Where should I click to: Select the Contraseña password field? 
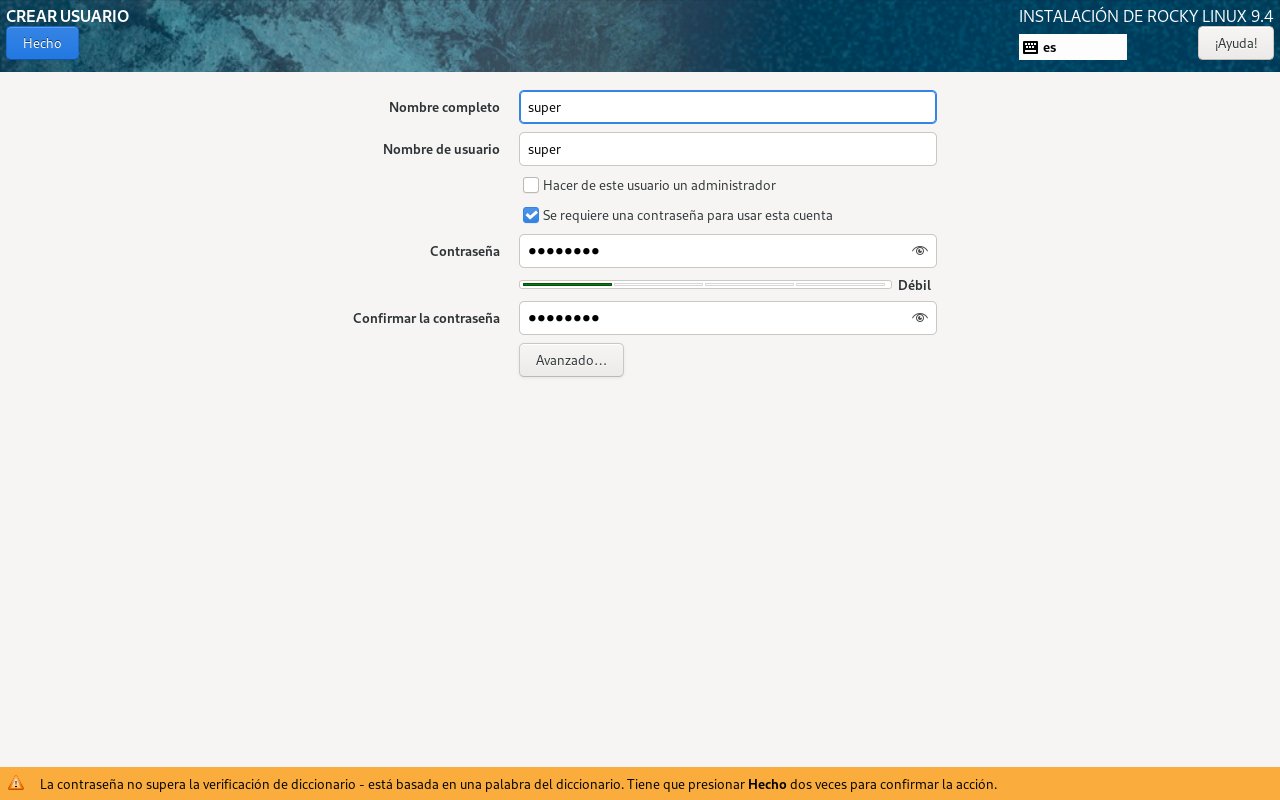pos(710,251)
